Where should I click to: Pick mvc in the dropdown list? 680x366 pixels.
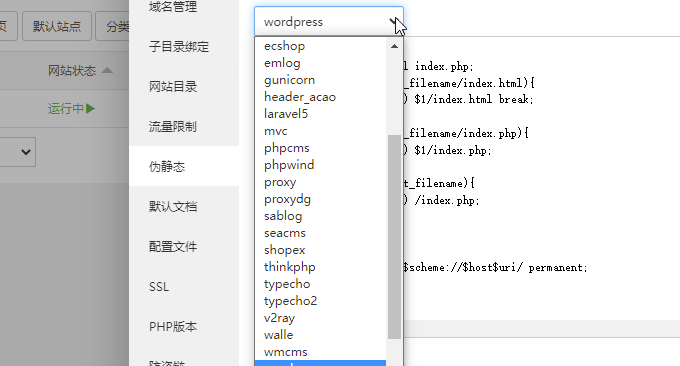click(320, 131)
